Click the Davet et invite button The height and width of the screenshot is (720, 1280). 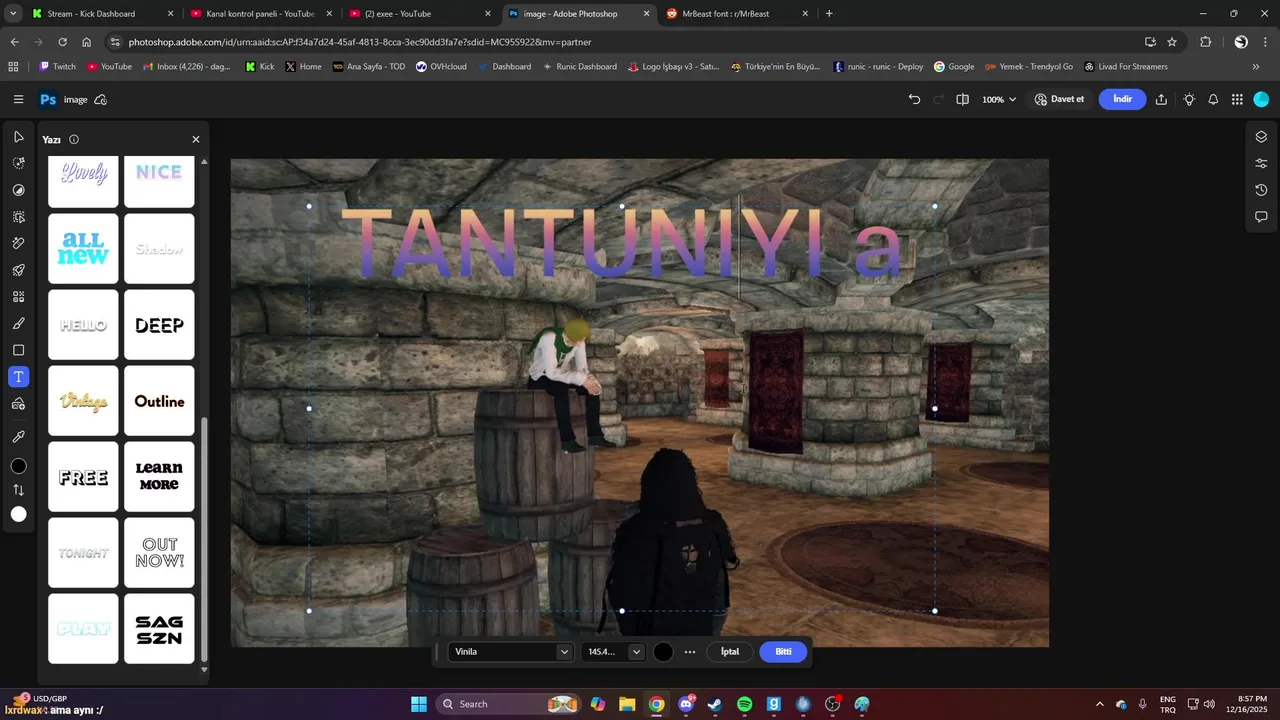tap(1060, 99)
